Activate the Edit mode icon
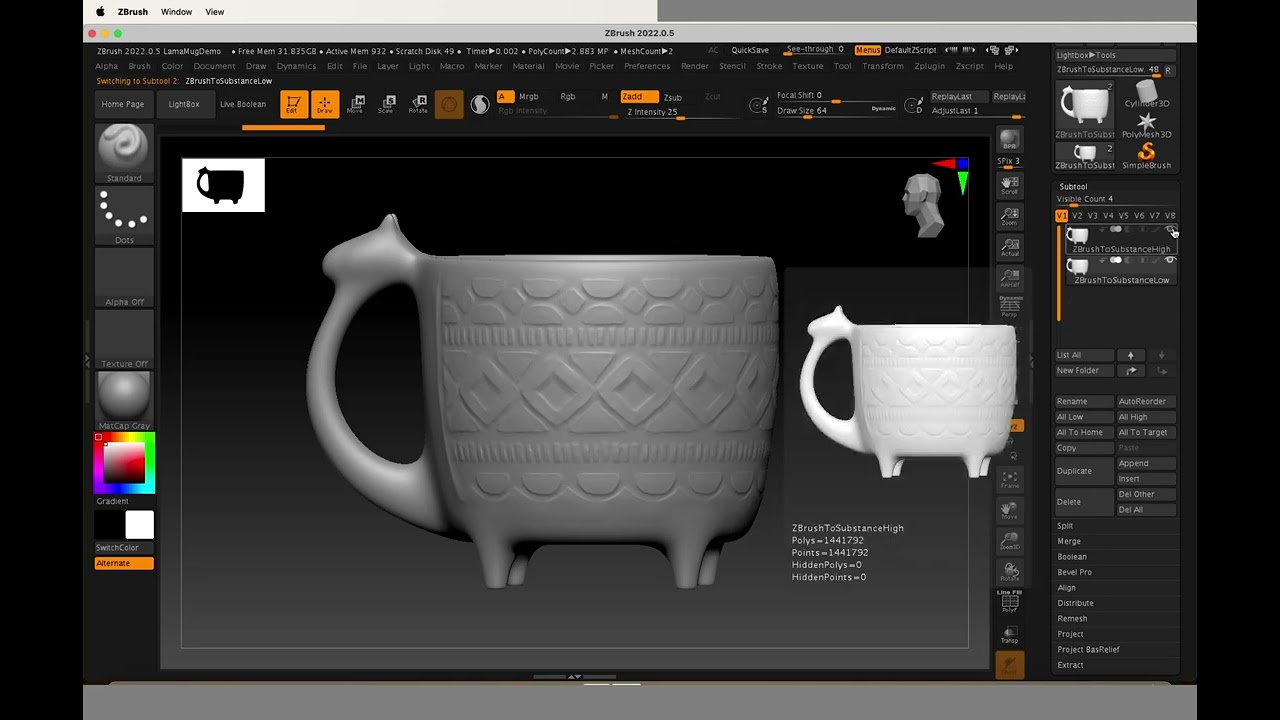 pos(293,104)
